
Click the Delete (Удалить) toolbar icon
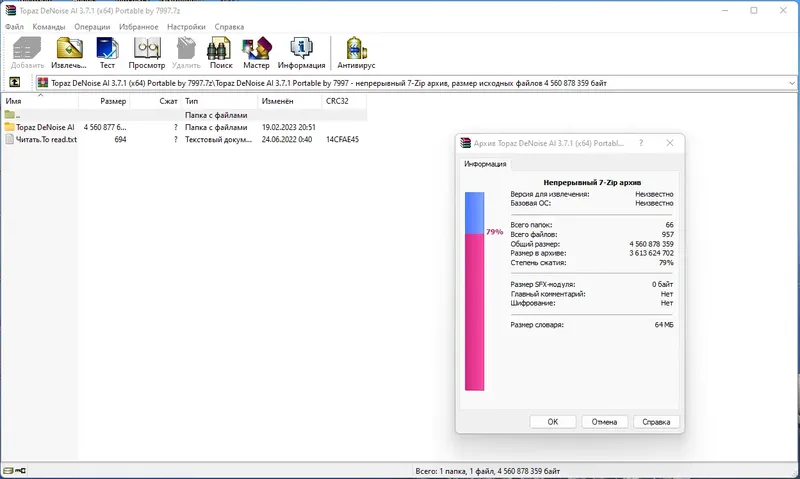click(x=186, y=53)
